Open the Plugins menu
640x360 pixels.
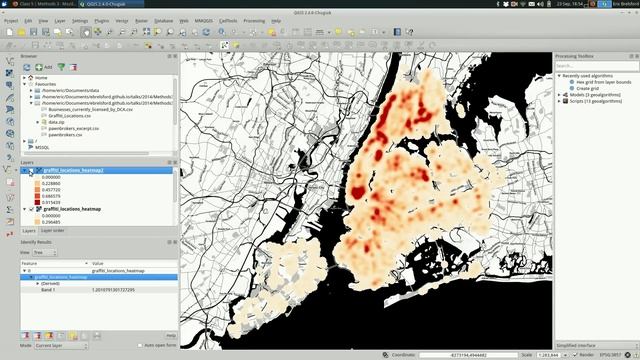(102, 21)
